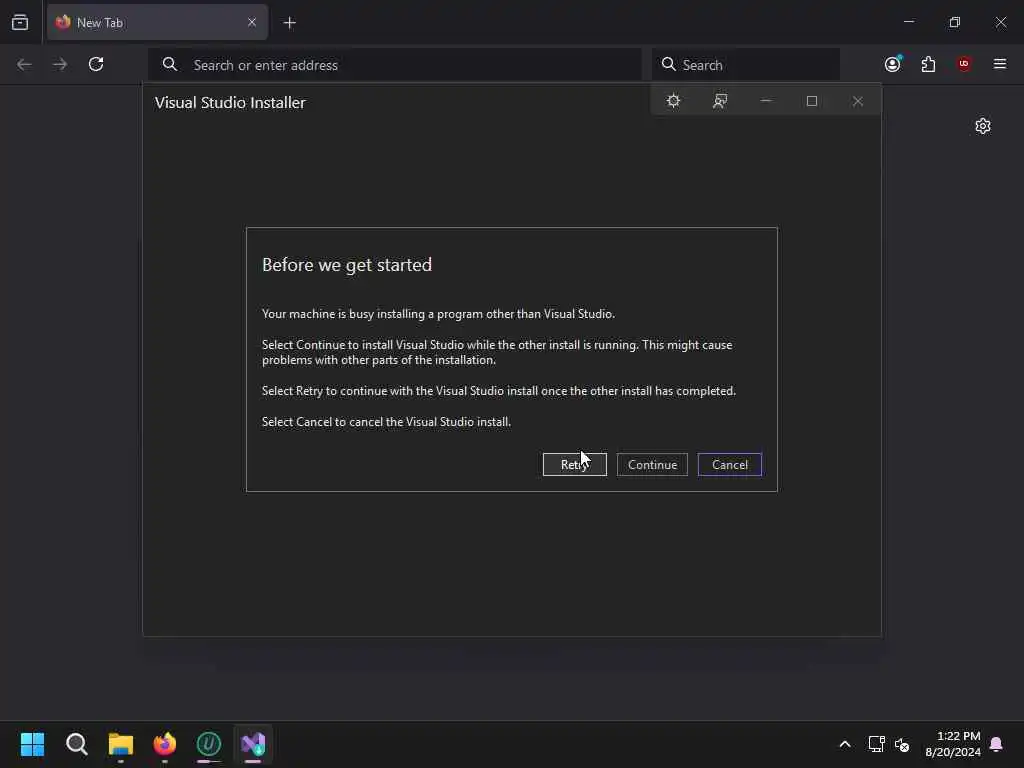Focus the Search or enter address bar
The height and width of the screenshot is (768, 1024).
394,65
